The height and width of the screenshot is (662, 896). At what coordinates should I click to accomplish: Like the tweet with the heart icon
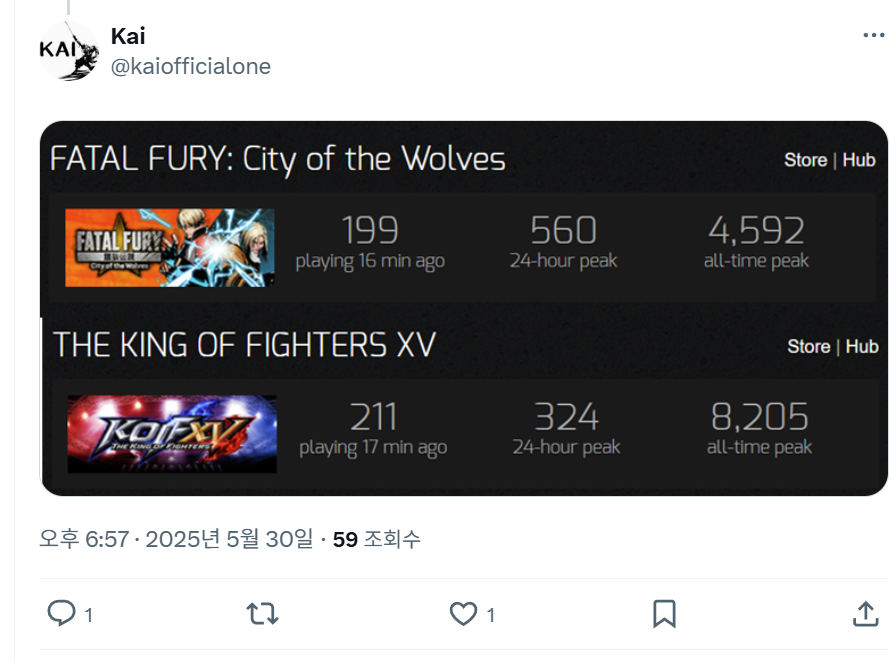click(463, 613)
